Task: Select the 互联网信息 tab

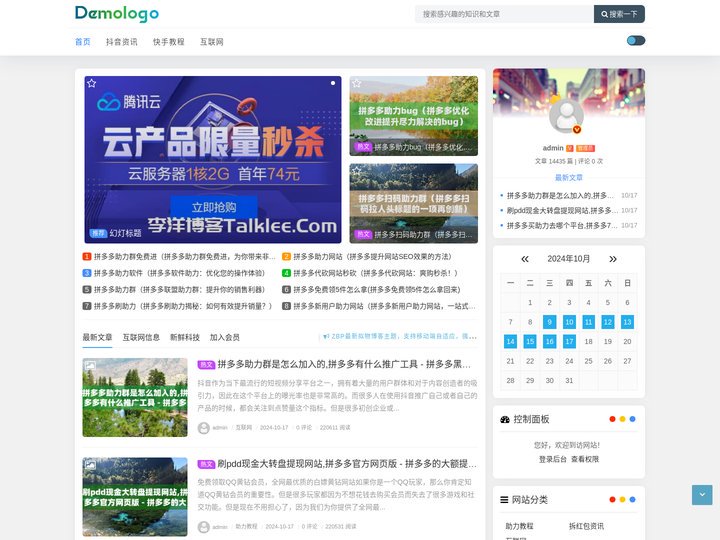Action: [x=141, y=338]
